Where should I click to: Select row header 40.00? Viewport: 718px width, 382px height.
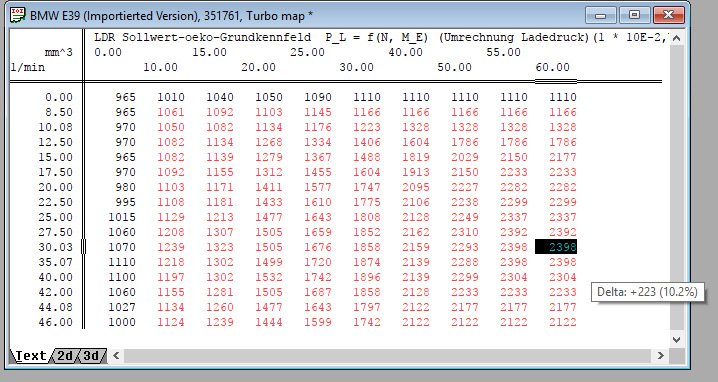pos(55,277)
